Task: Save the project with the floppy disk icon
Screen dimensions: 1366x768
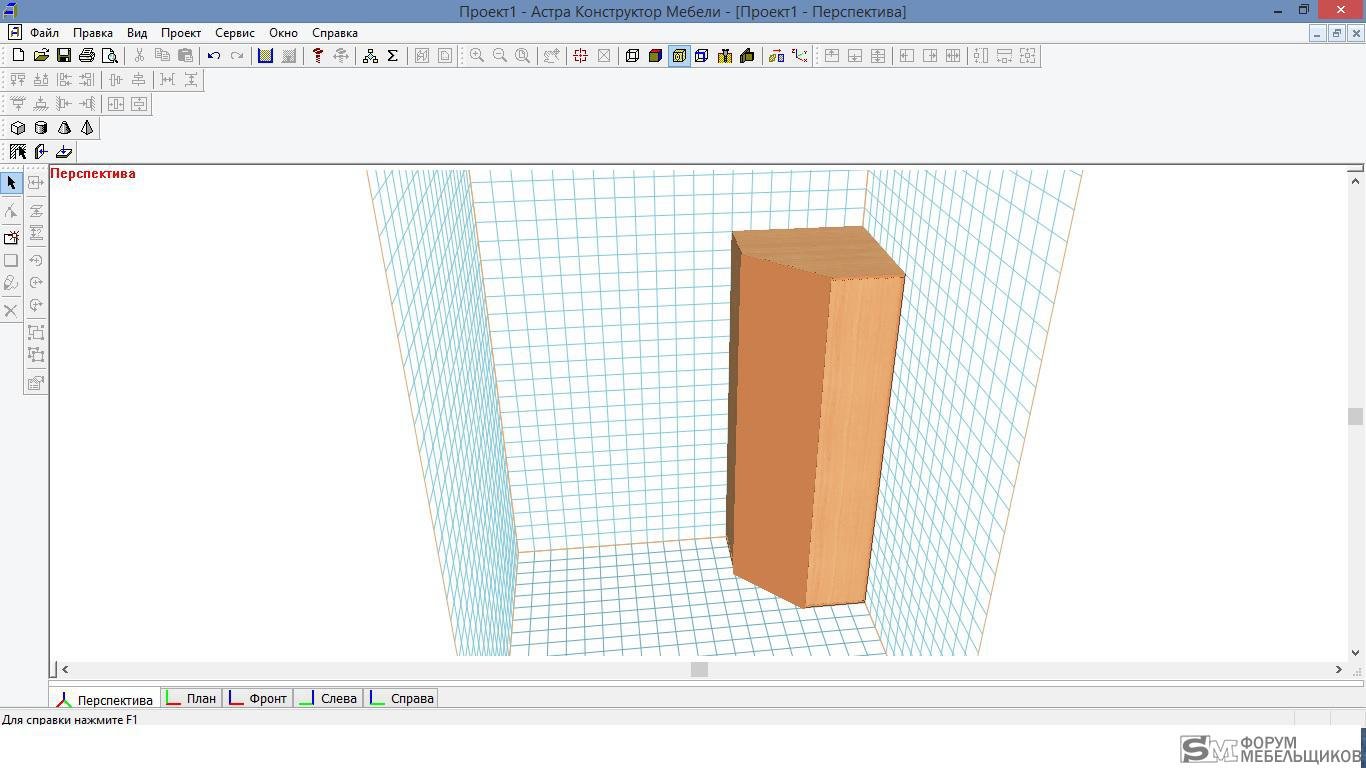Action: pyautogui.click(x=63, y=56)
